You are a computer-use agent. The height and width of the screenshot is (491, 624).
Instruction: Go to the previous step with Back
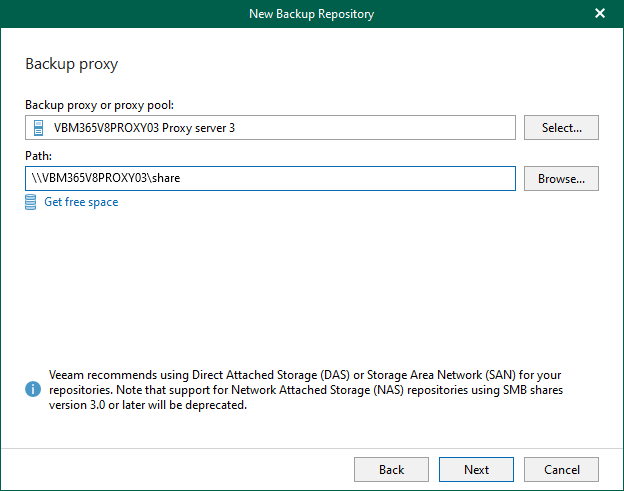[x=391, y=469]
